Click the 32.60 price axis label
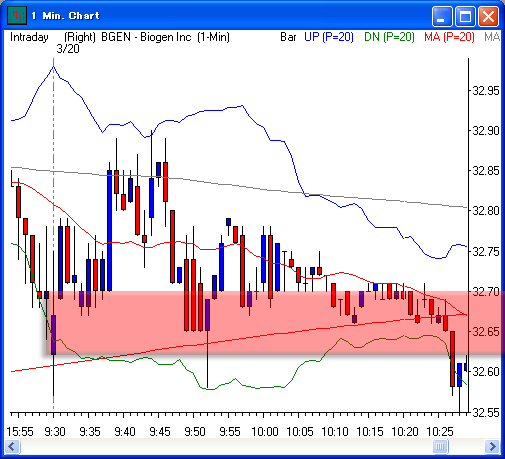Viewport: 505px width, 459px height. [x=486, y=372]
